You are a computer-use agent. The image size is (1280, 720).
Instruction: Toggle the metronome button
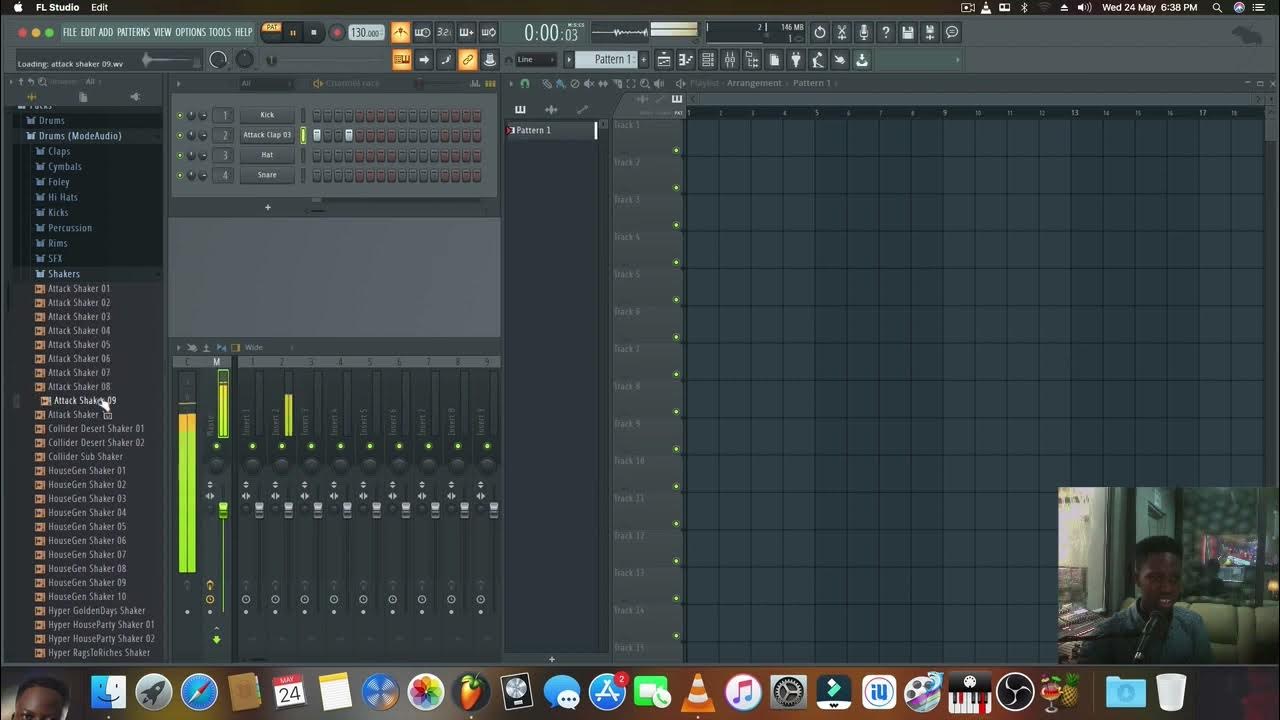coord(400,33)
